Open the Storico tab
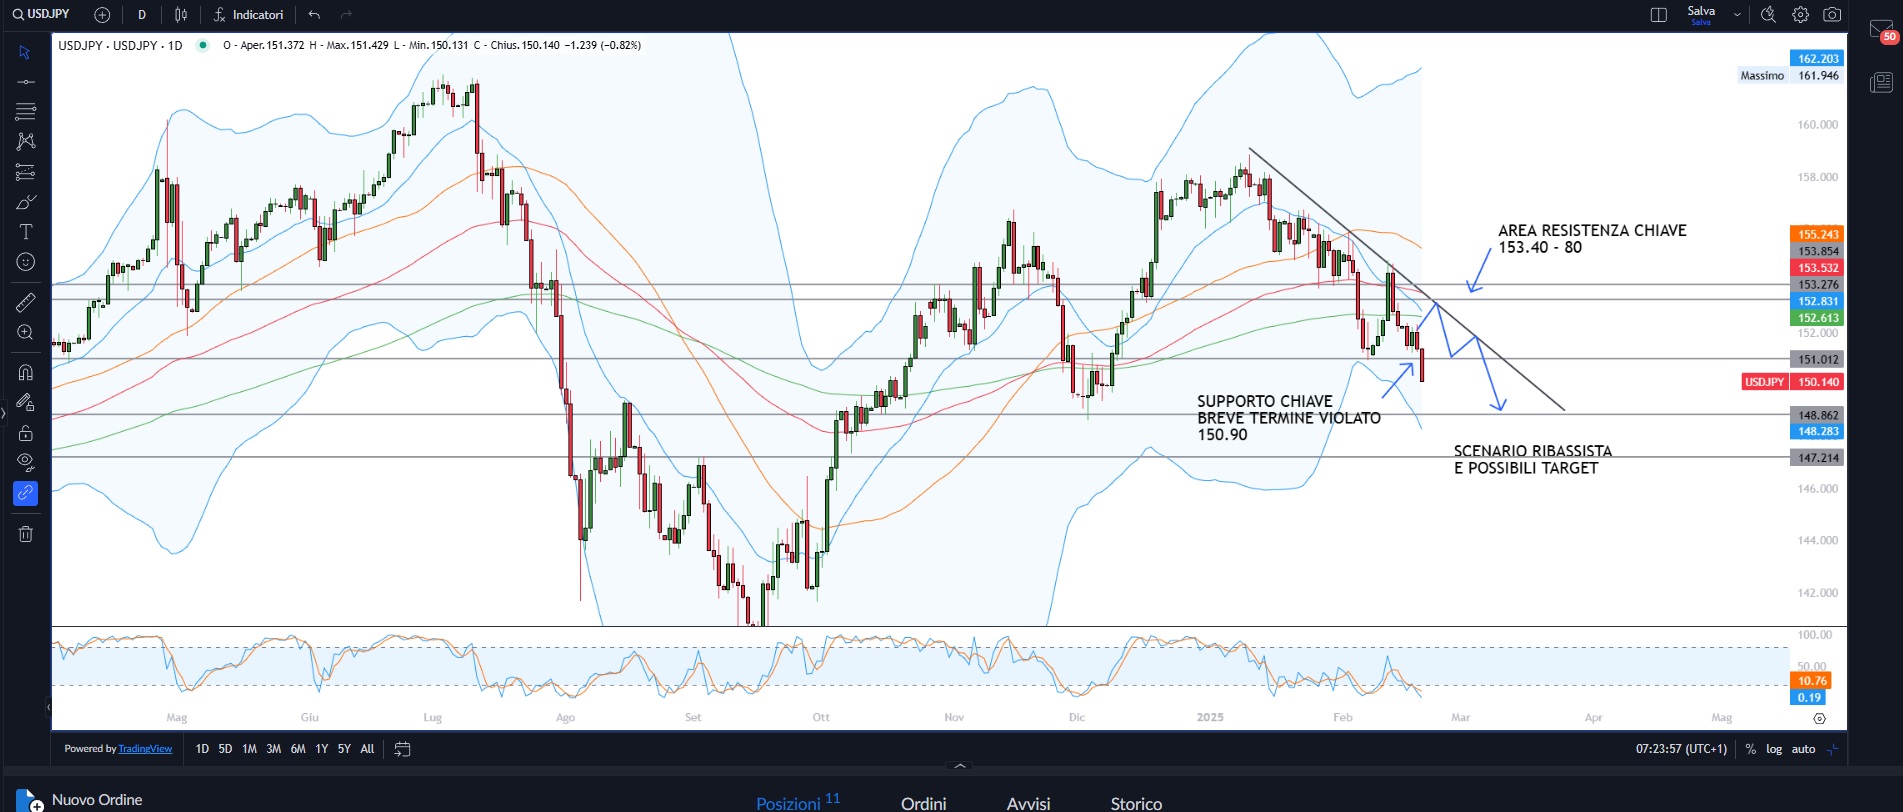The height and width of the screenshot is (812, 1903). (x=1136, y=803)
